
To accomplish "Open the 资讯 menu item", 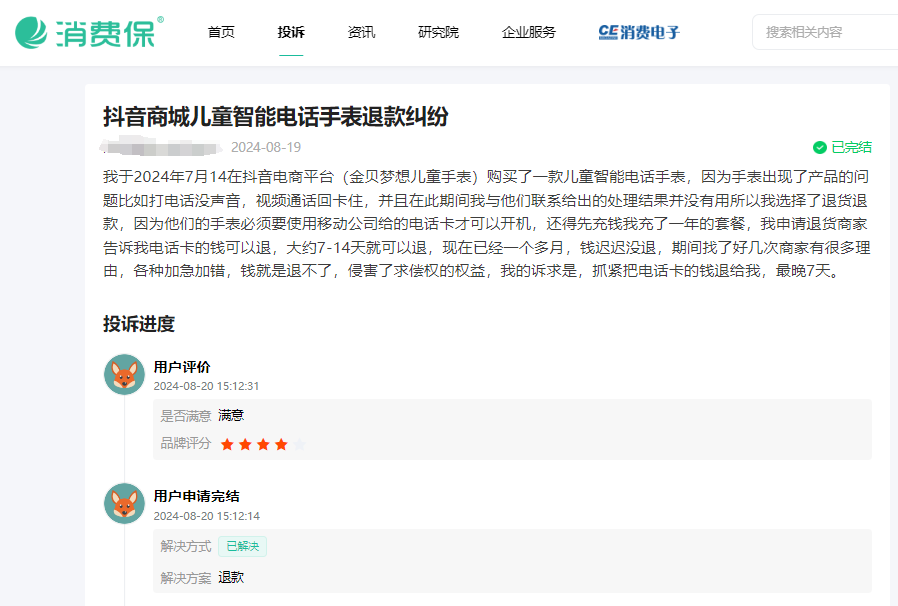I will 361,32.
